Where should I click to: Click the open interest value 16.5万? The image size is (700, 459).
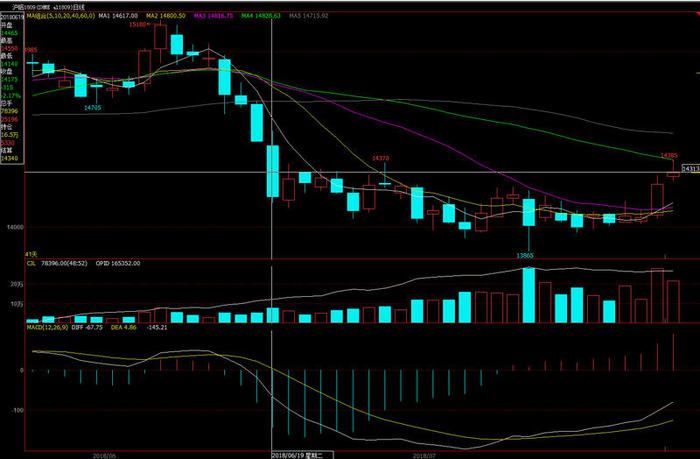[9, 135]
